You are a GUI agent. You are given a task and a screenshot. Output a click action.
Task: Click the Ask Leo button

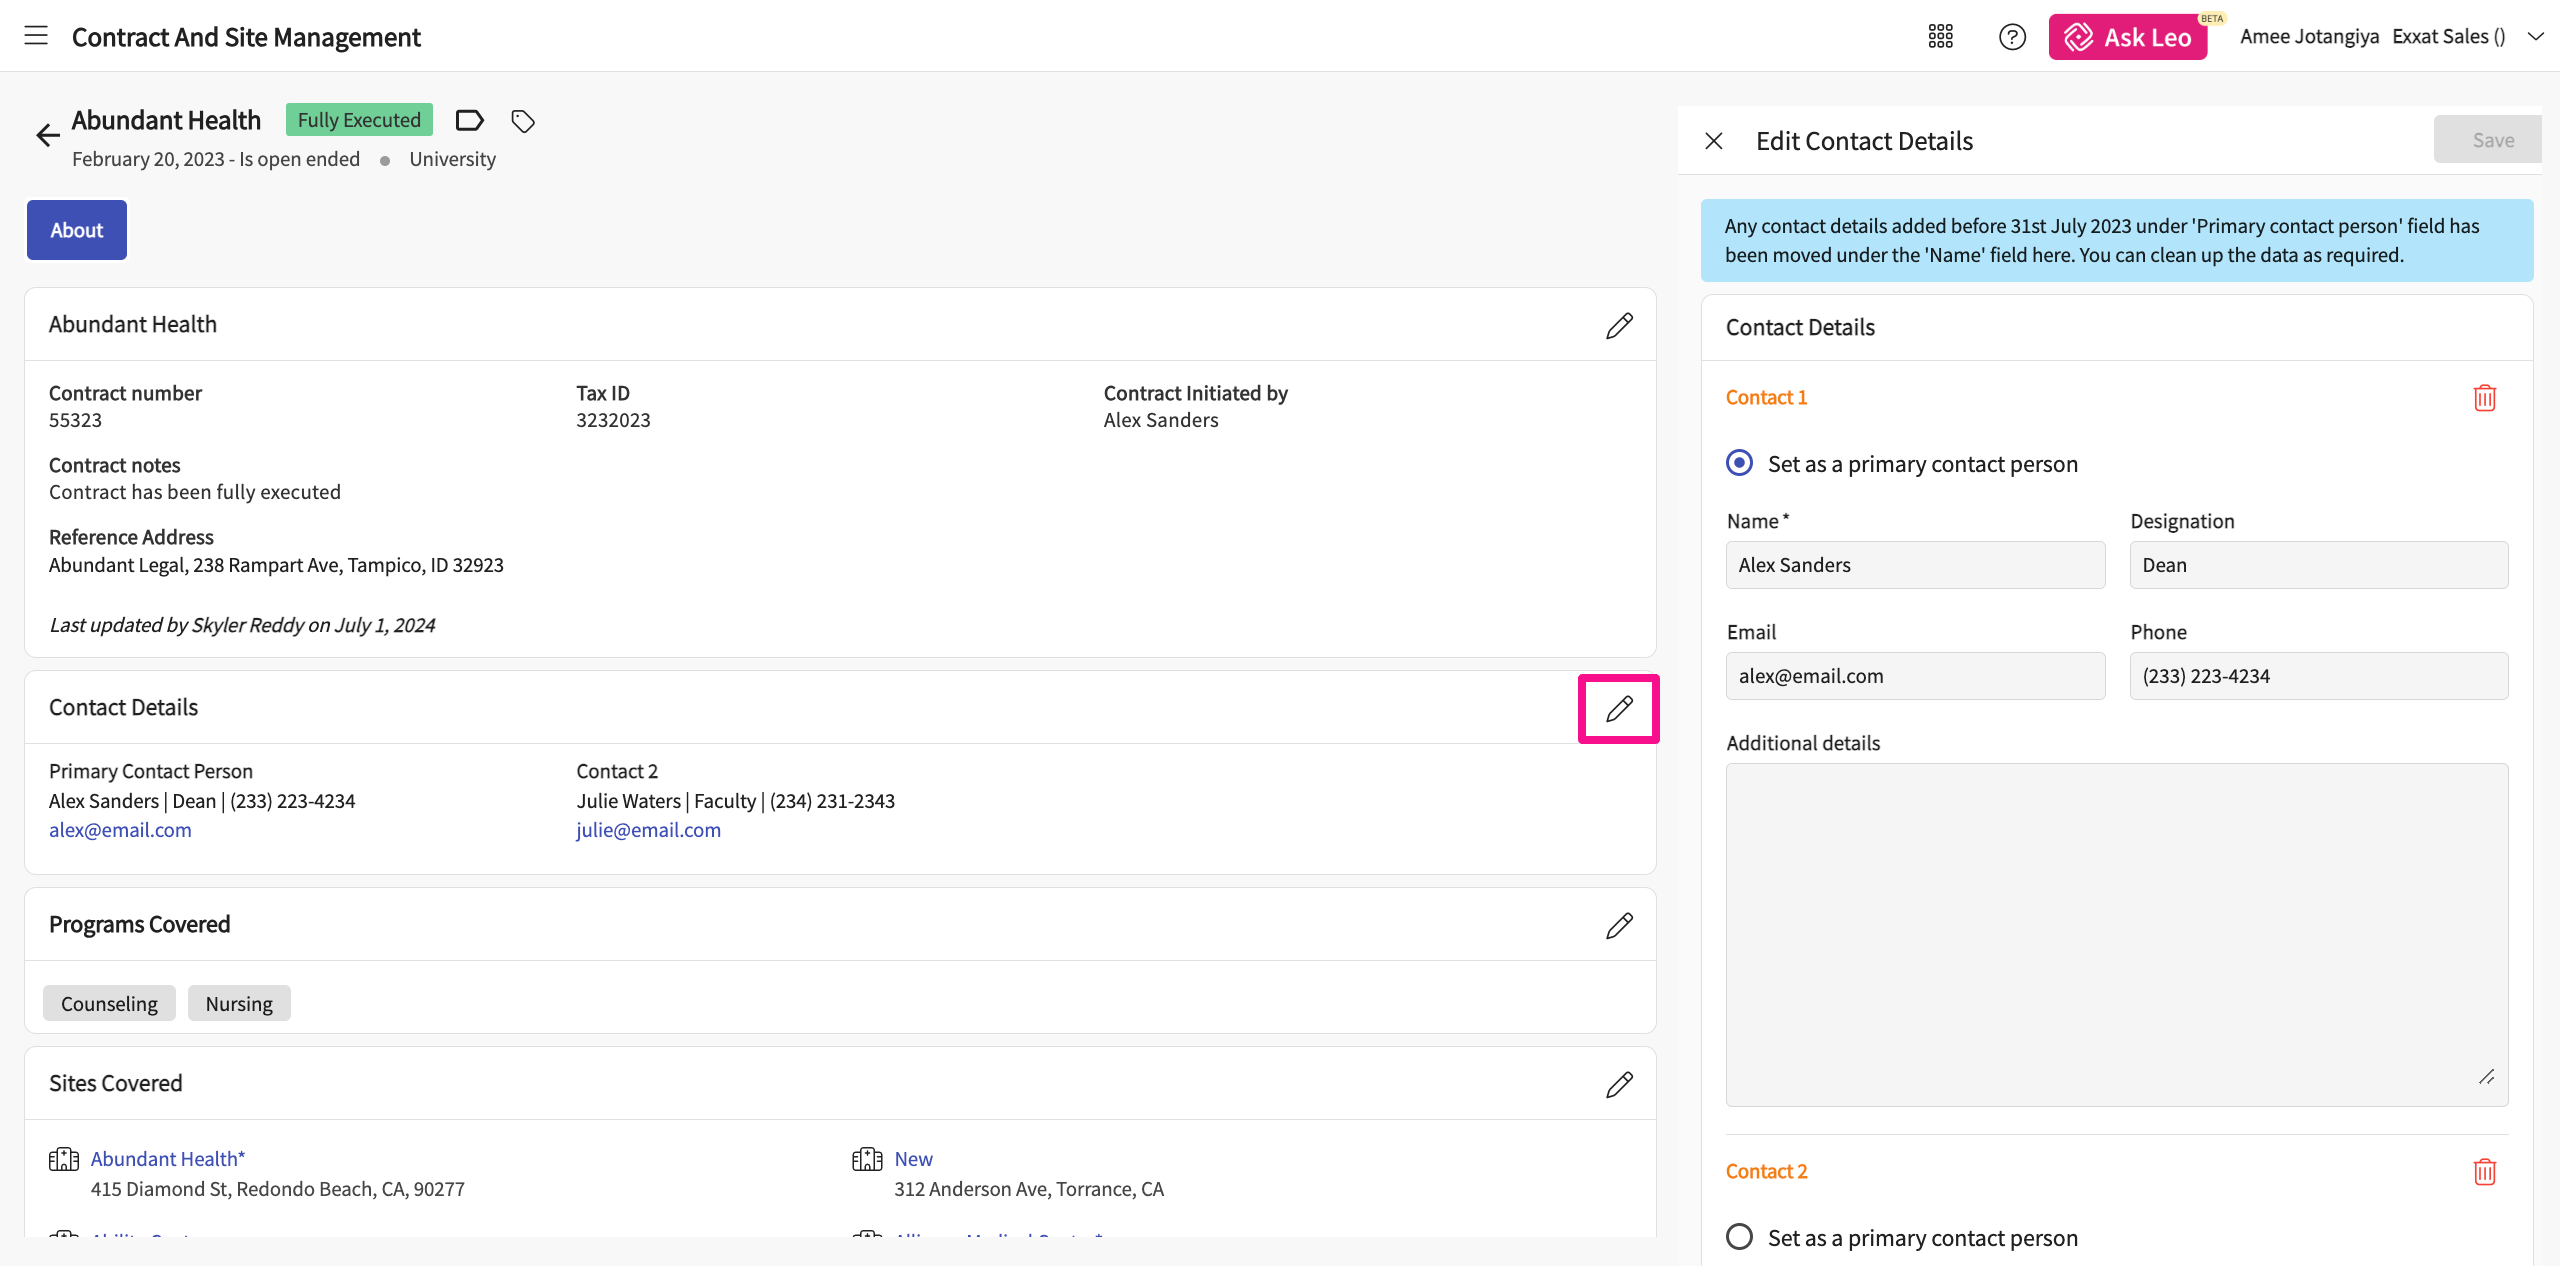click(2127, 37)
